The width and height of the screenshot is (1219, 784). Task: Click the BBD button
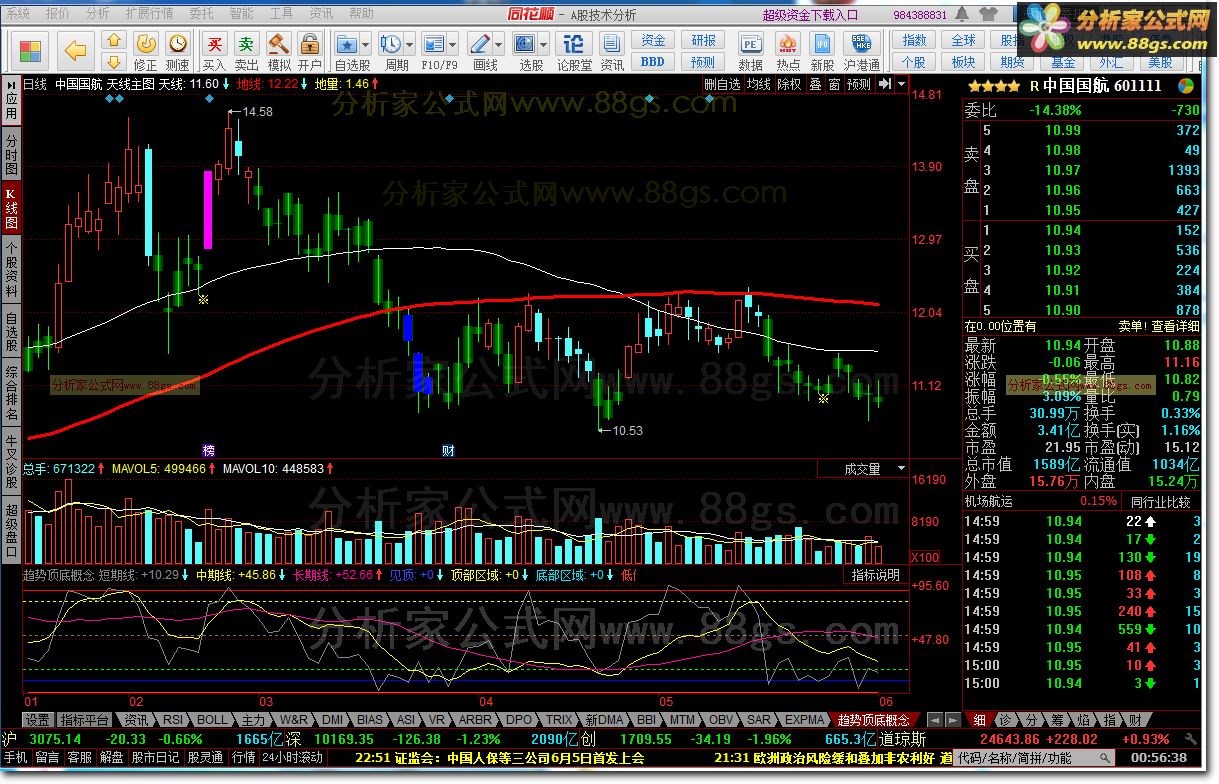(x=653, y=62)
